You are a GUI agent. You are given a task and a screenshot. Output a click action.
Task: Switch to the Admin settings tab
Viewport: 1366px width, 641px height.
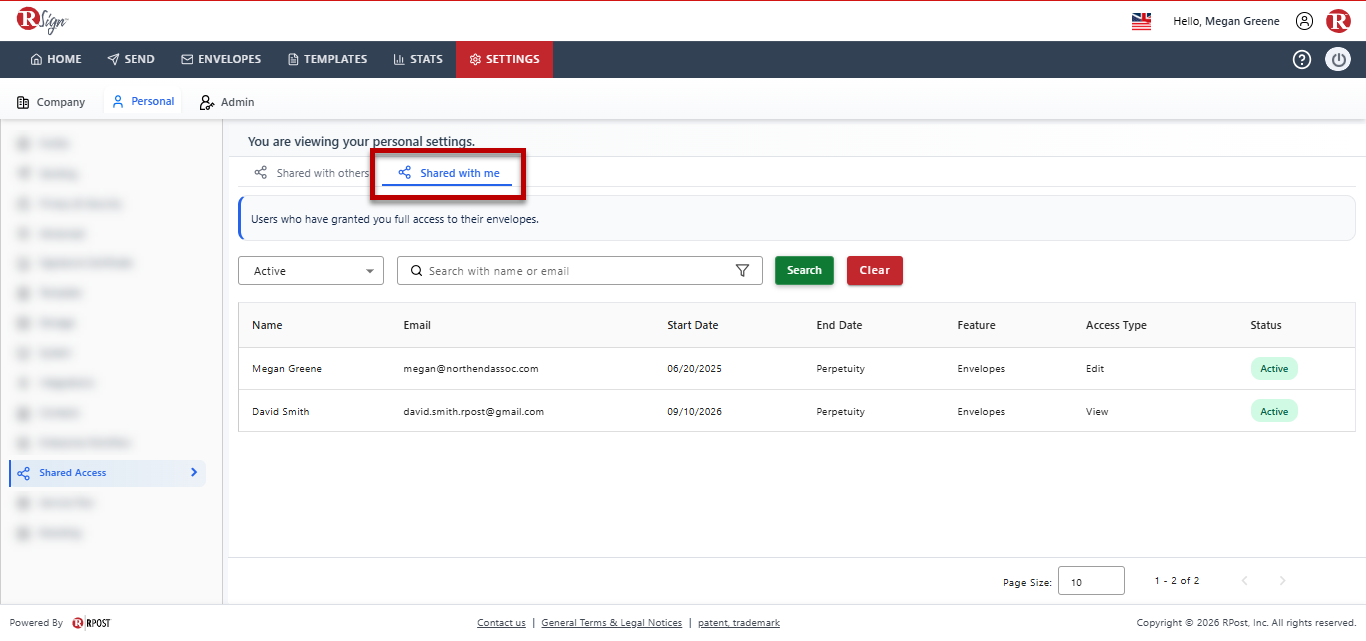tap(227, 102)
